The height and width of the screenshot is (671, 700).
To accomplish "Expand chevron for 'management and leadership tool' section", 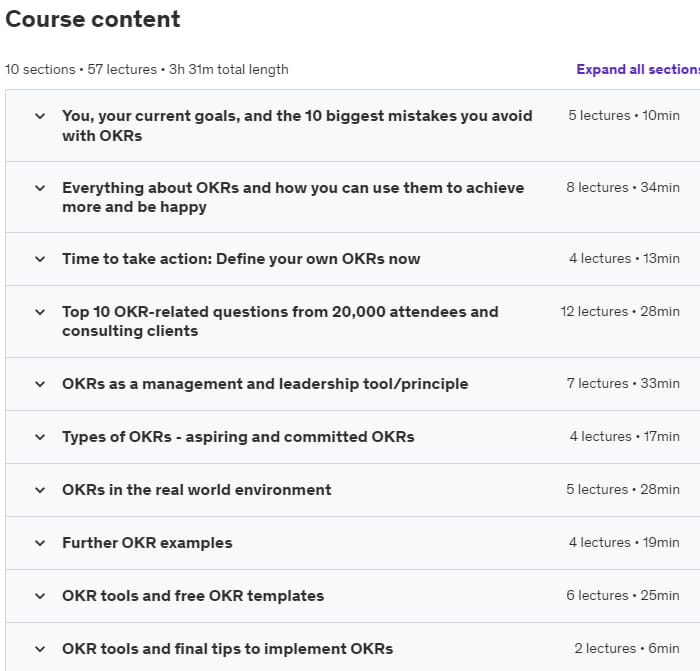I will click(40, 384).
